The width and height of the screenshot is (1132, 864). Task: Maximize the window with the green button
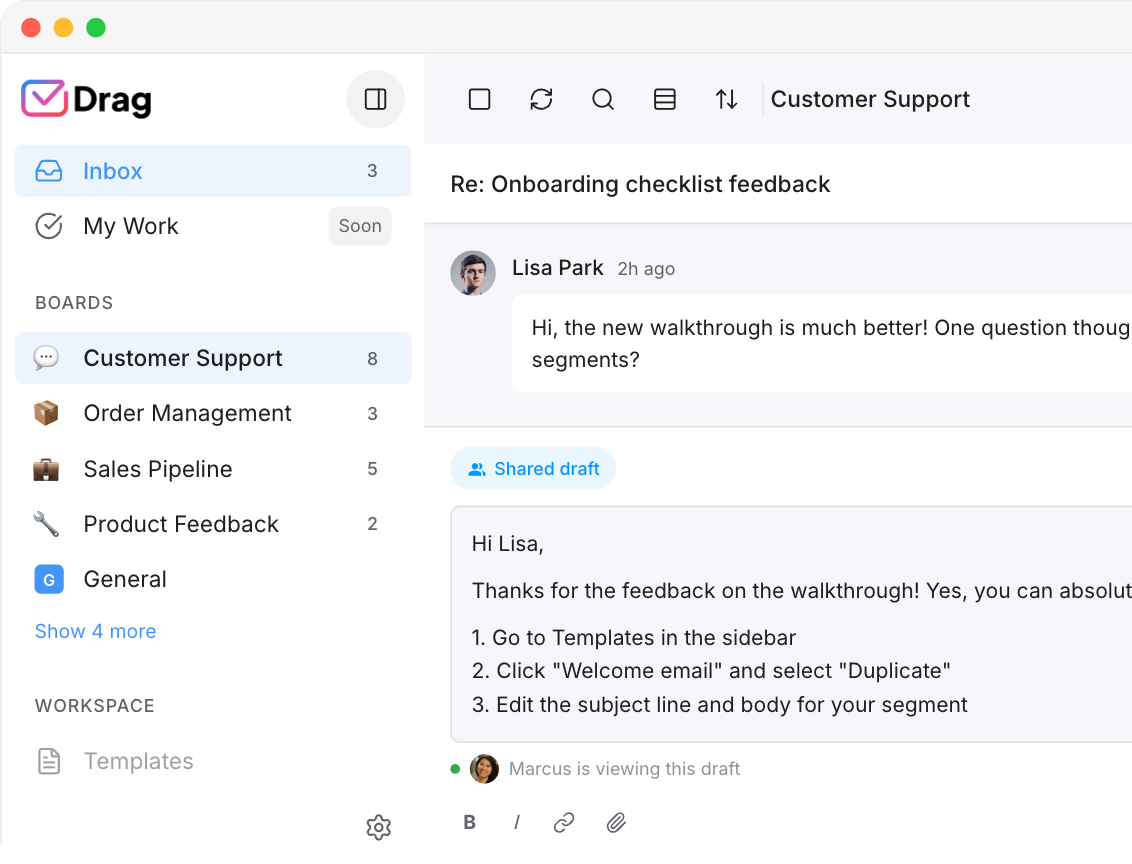coord(96,27)
